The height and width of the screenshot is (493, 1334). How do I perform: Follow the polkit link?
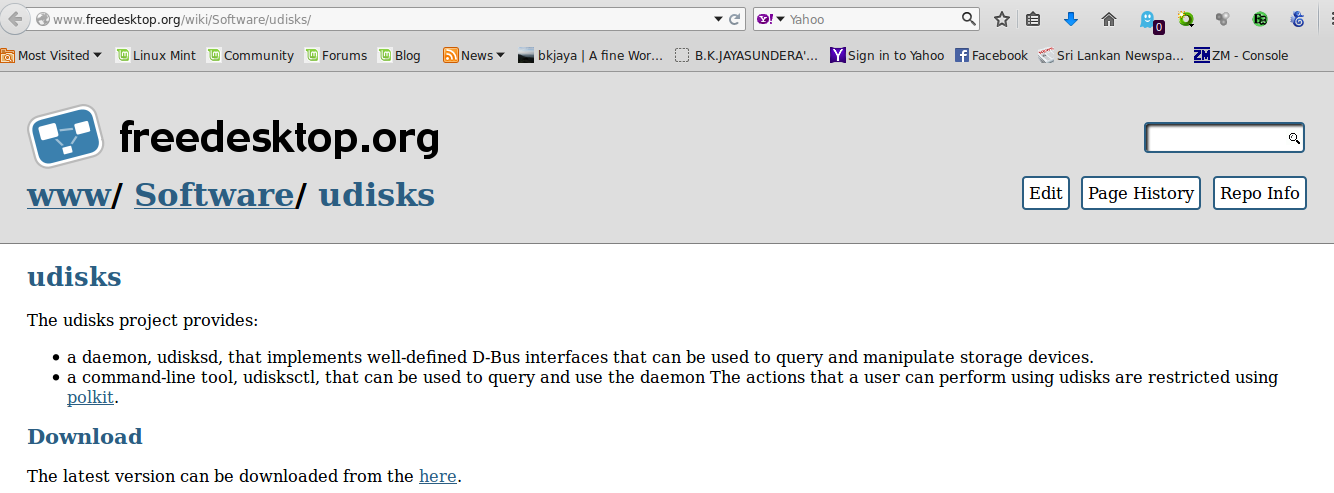pyautogui.click(x=90, y=397)
